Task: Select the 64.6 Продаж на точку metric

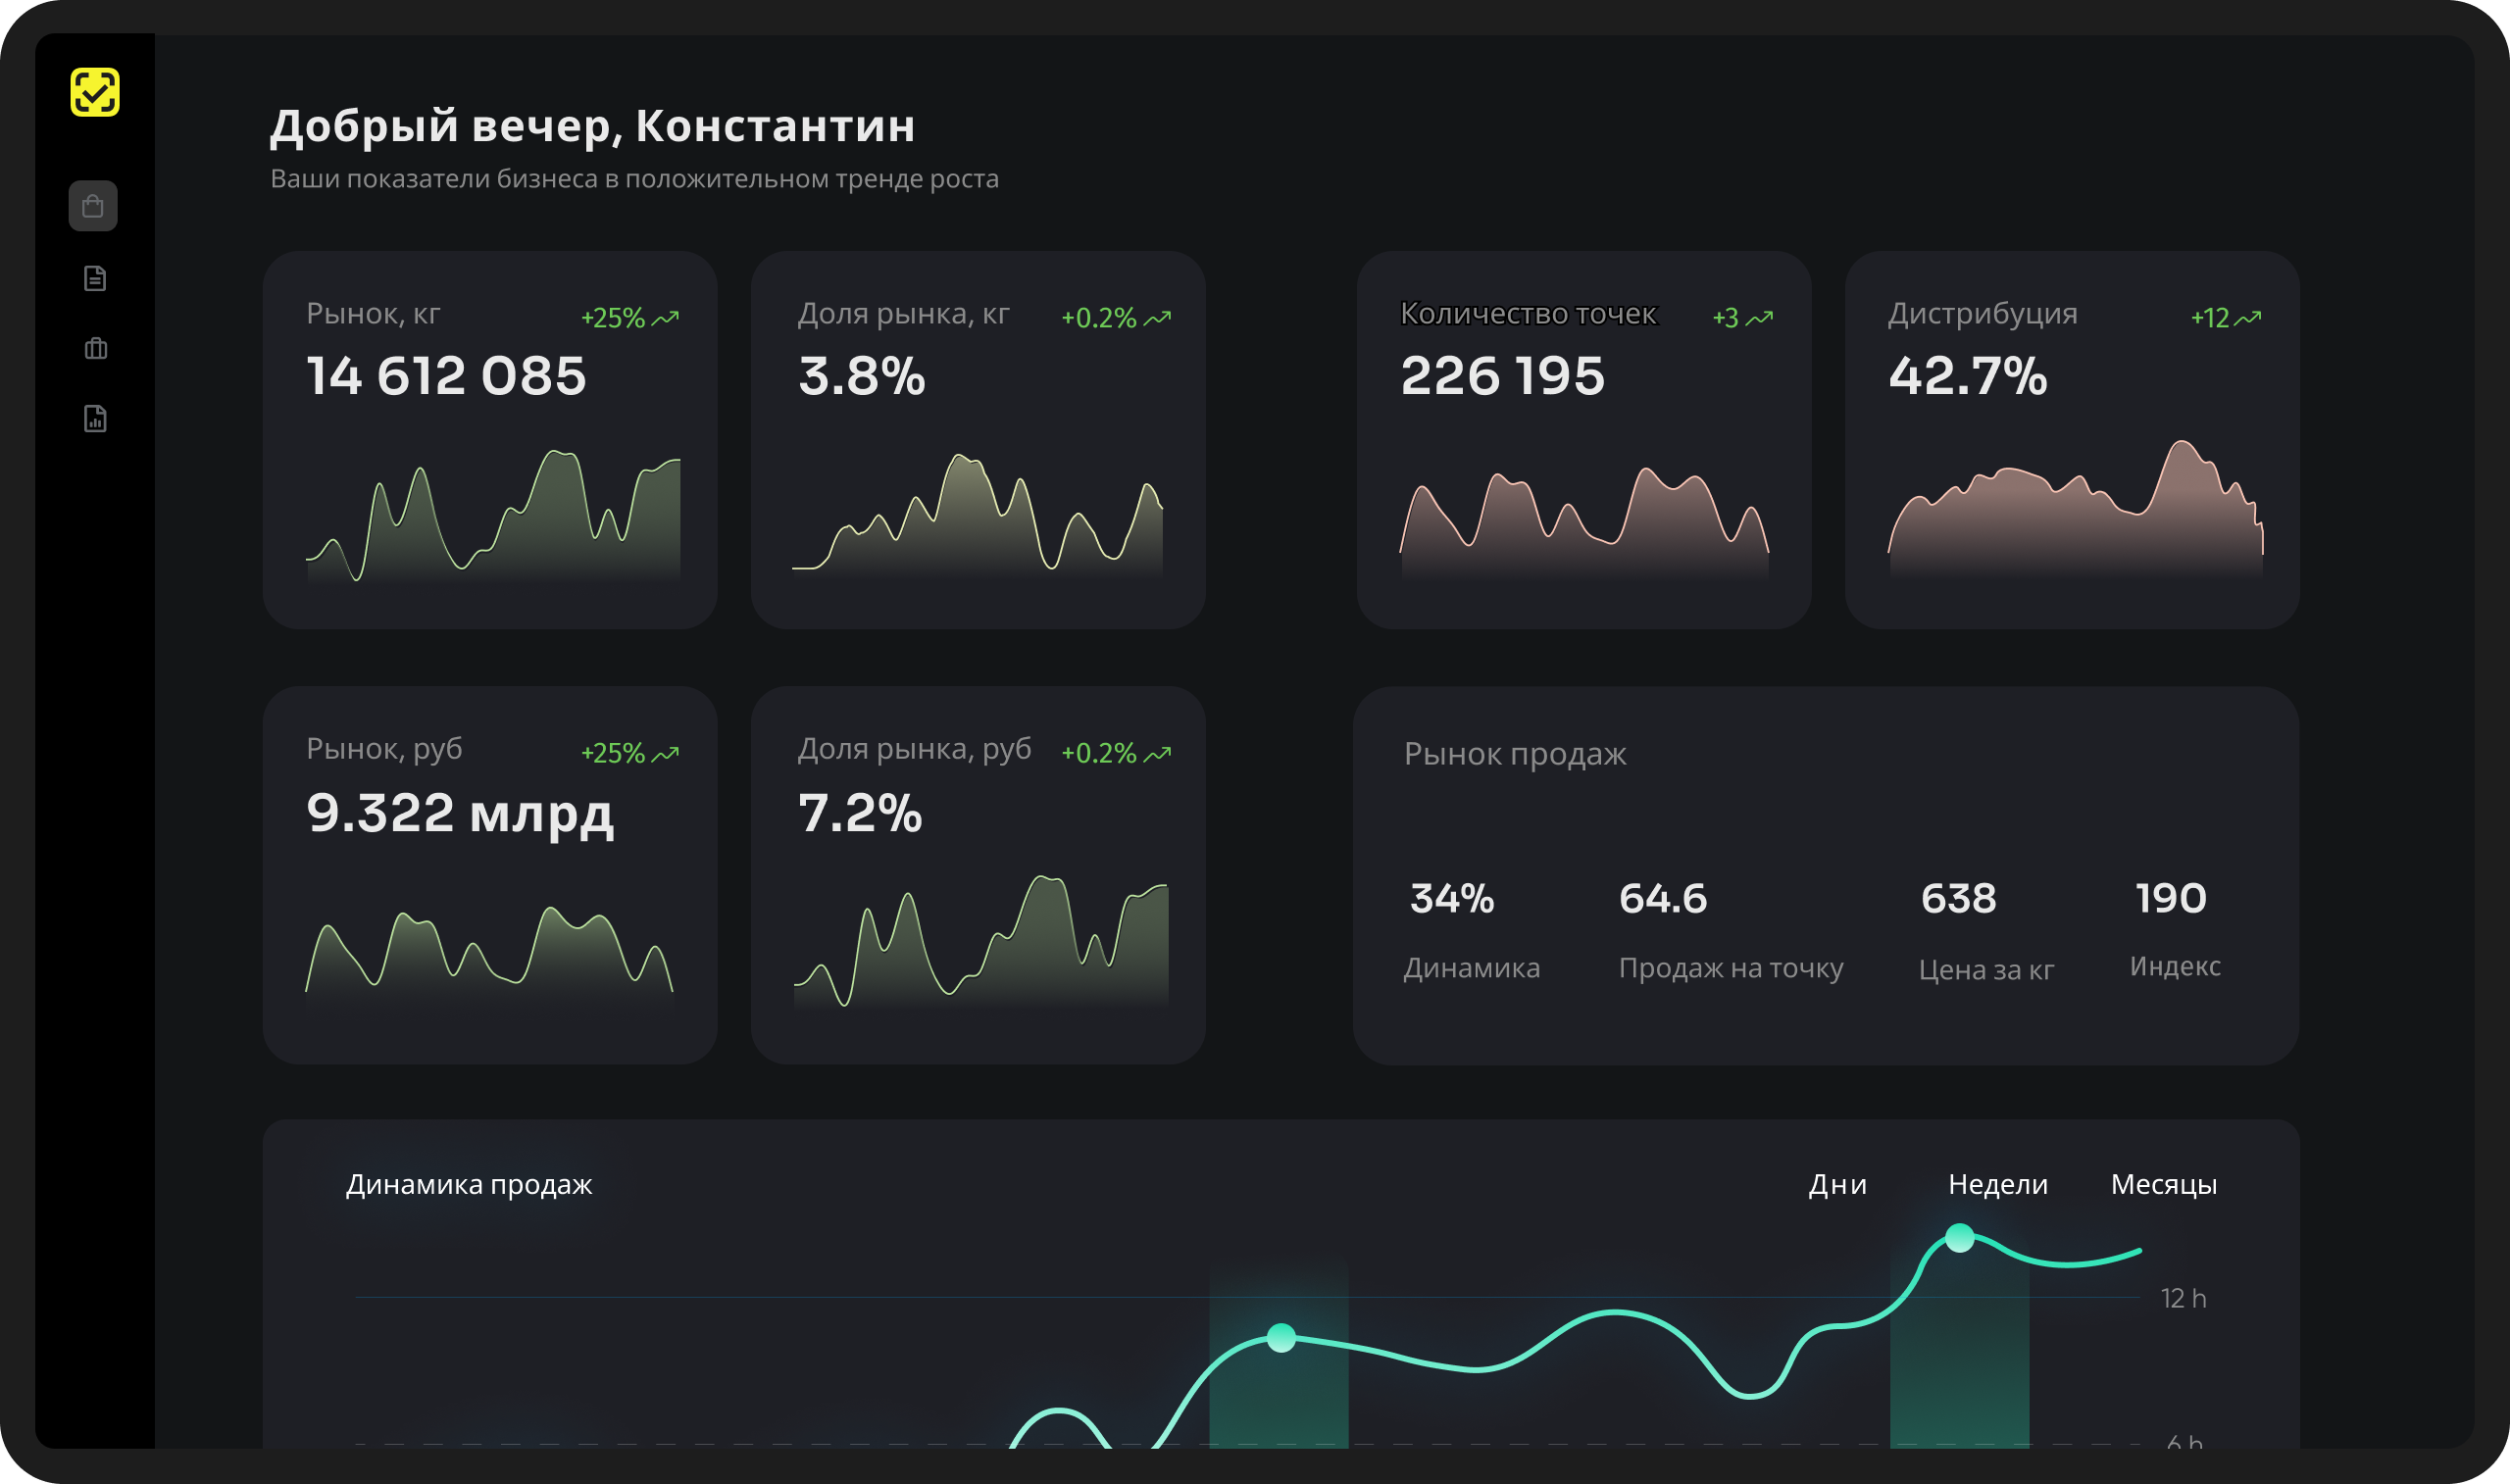Action: click(1731, 930)
